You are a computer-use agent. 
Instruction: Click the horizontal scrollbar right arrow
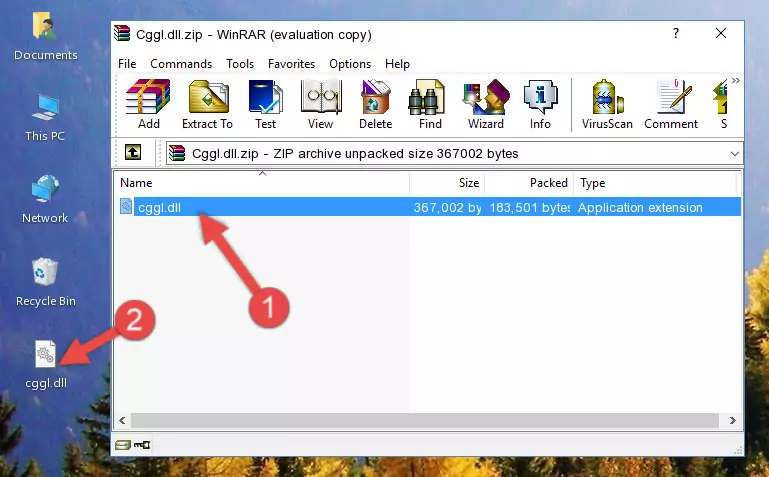click(732, 420)
